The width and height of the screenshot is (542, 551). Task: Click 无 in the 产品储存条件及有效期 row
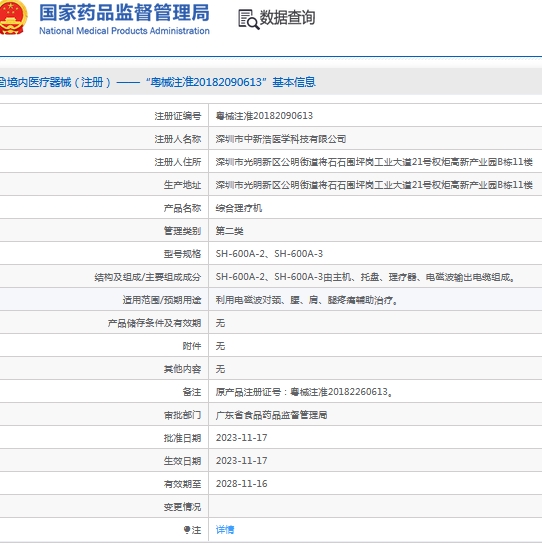coord(220,323)
